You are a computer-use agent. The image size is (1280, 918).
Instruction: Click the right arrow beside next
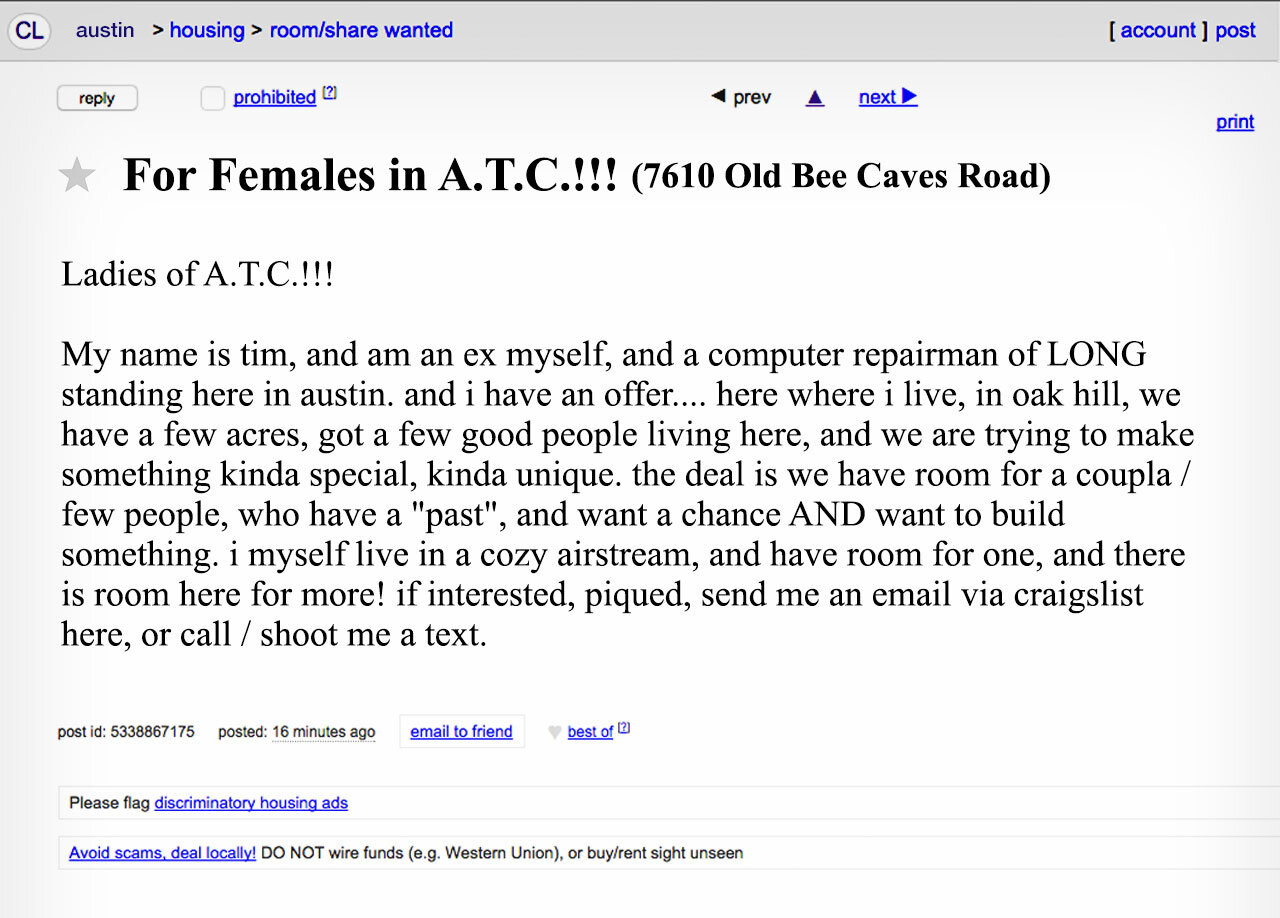point(913,96)
